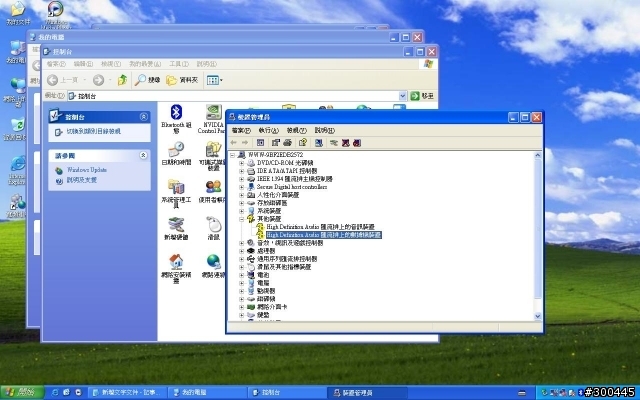The image size is (640, 400).
Task: Expand the IDE ATA/ATAPI 控制器 node
Action: pos(241,171)
